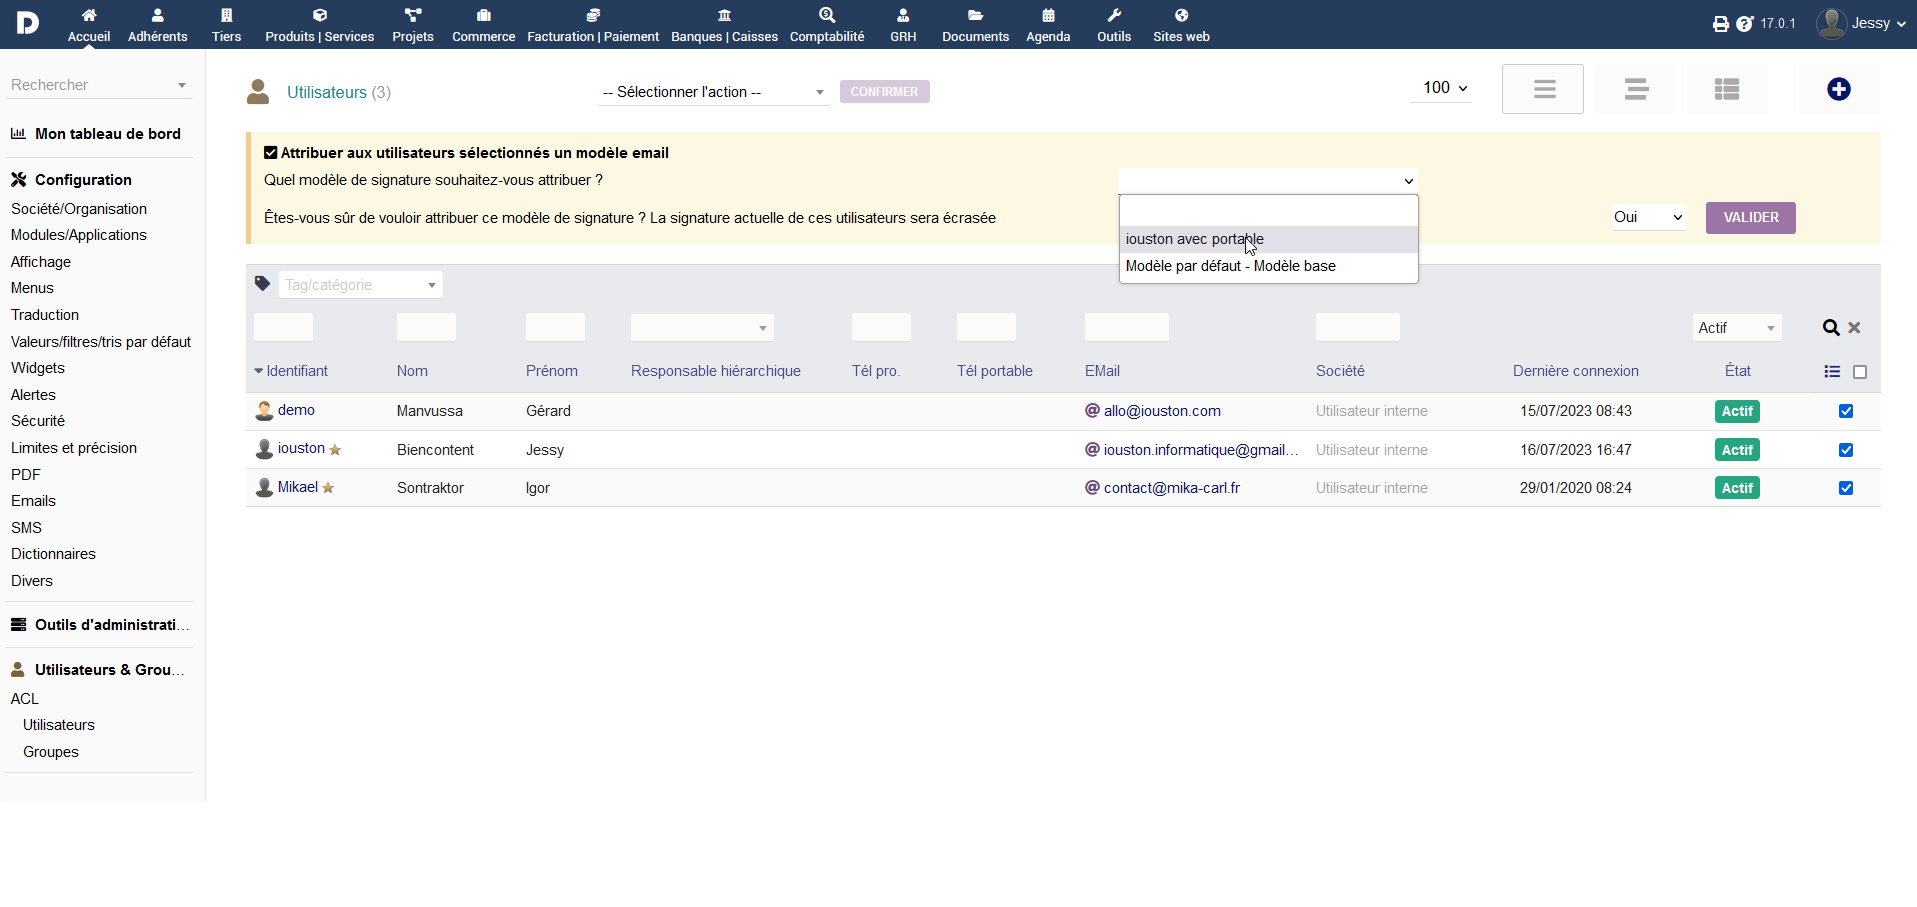This screenshot has height=907, width=1917.
Task: Open the help question mark icon
Action: (1743, 23)
